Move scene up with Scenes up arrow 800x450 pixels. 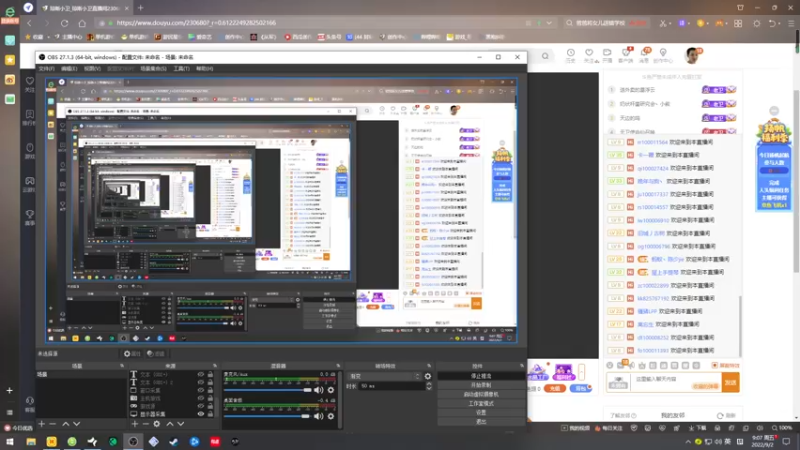pyautogui.click(x=66, y=424)
